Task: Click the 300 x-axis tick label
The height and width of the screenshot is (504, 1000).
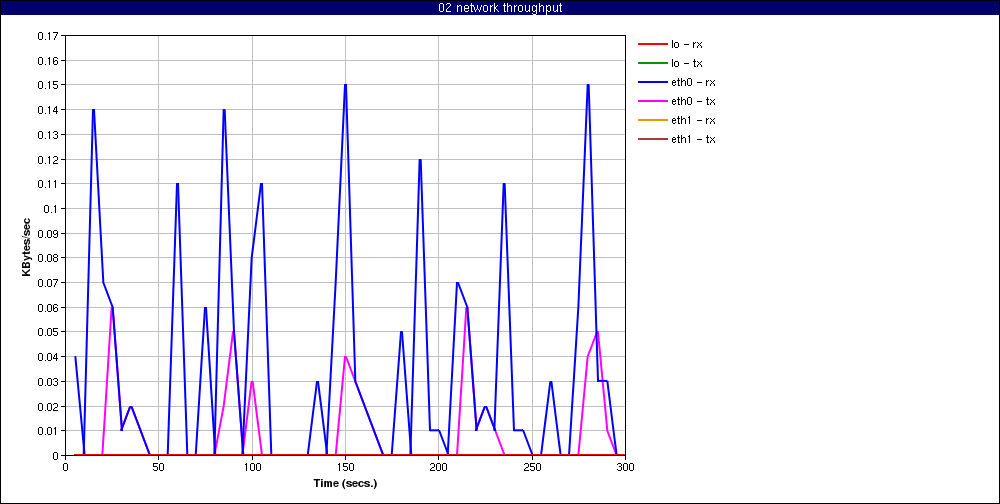Action: coord(625,466)
